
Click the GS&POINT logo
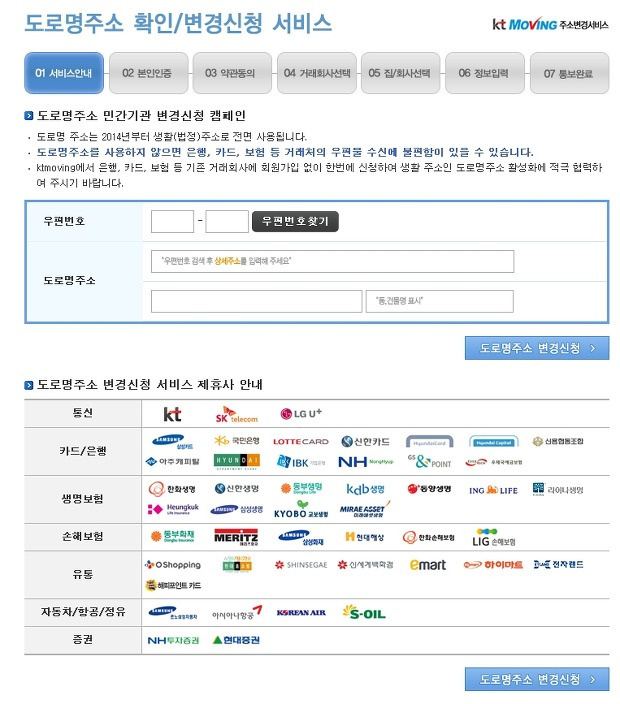point(429,462)
